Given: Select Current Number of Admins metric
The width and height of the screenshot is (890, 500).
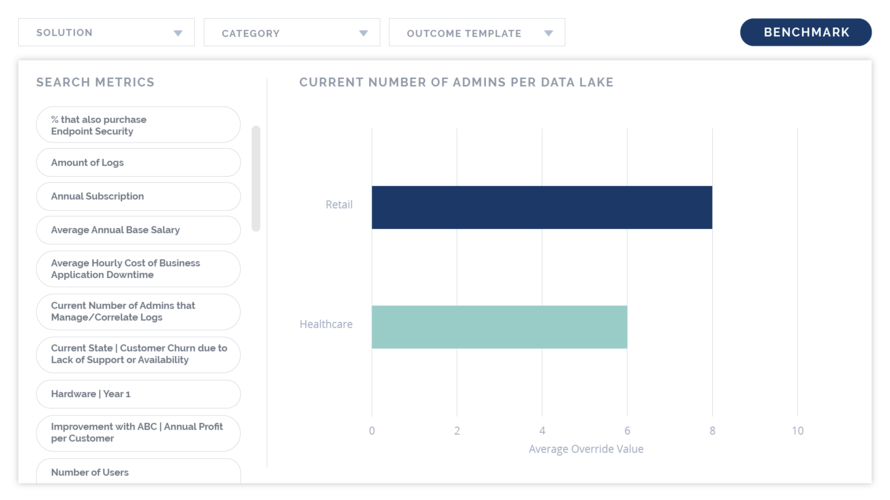Looking at the screenshot, I should coord(138,311).
